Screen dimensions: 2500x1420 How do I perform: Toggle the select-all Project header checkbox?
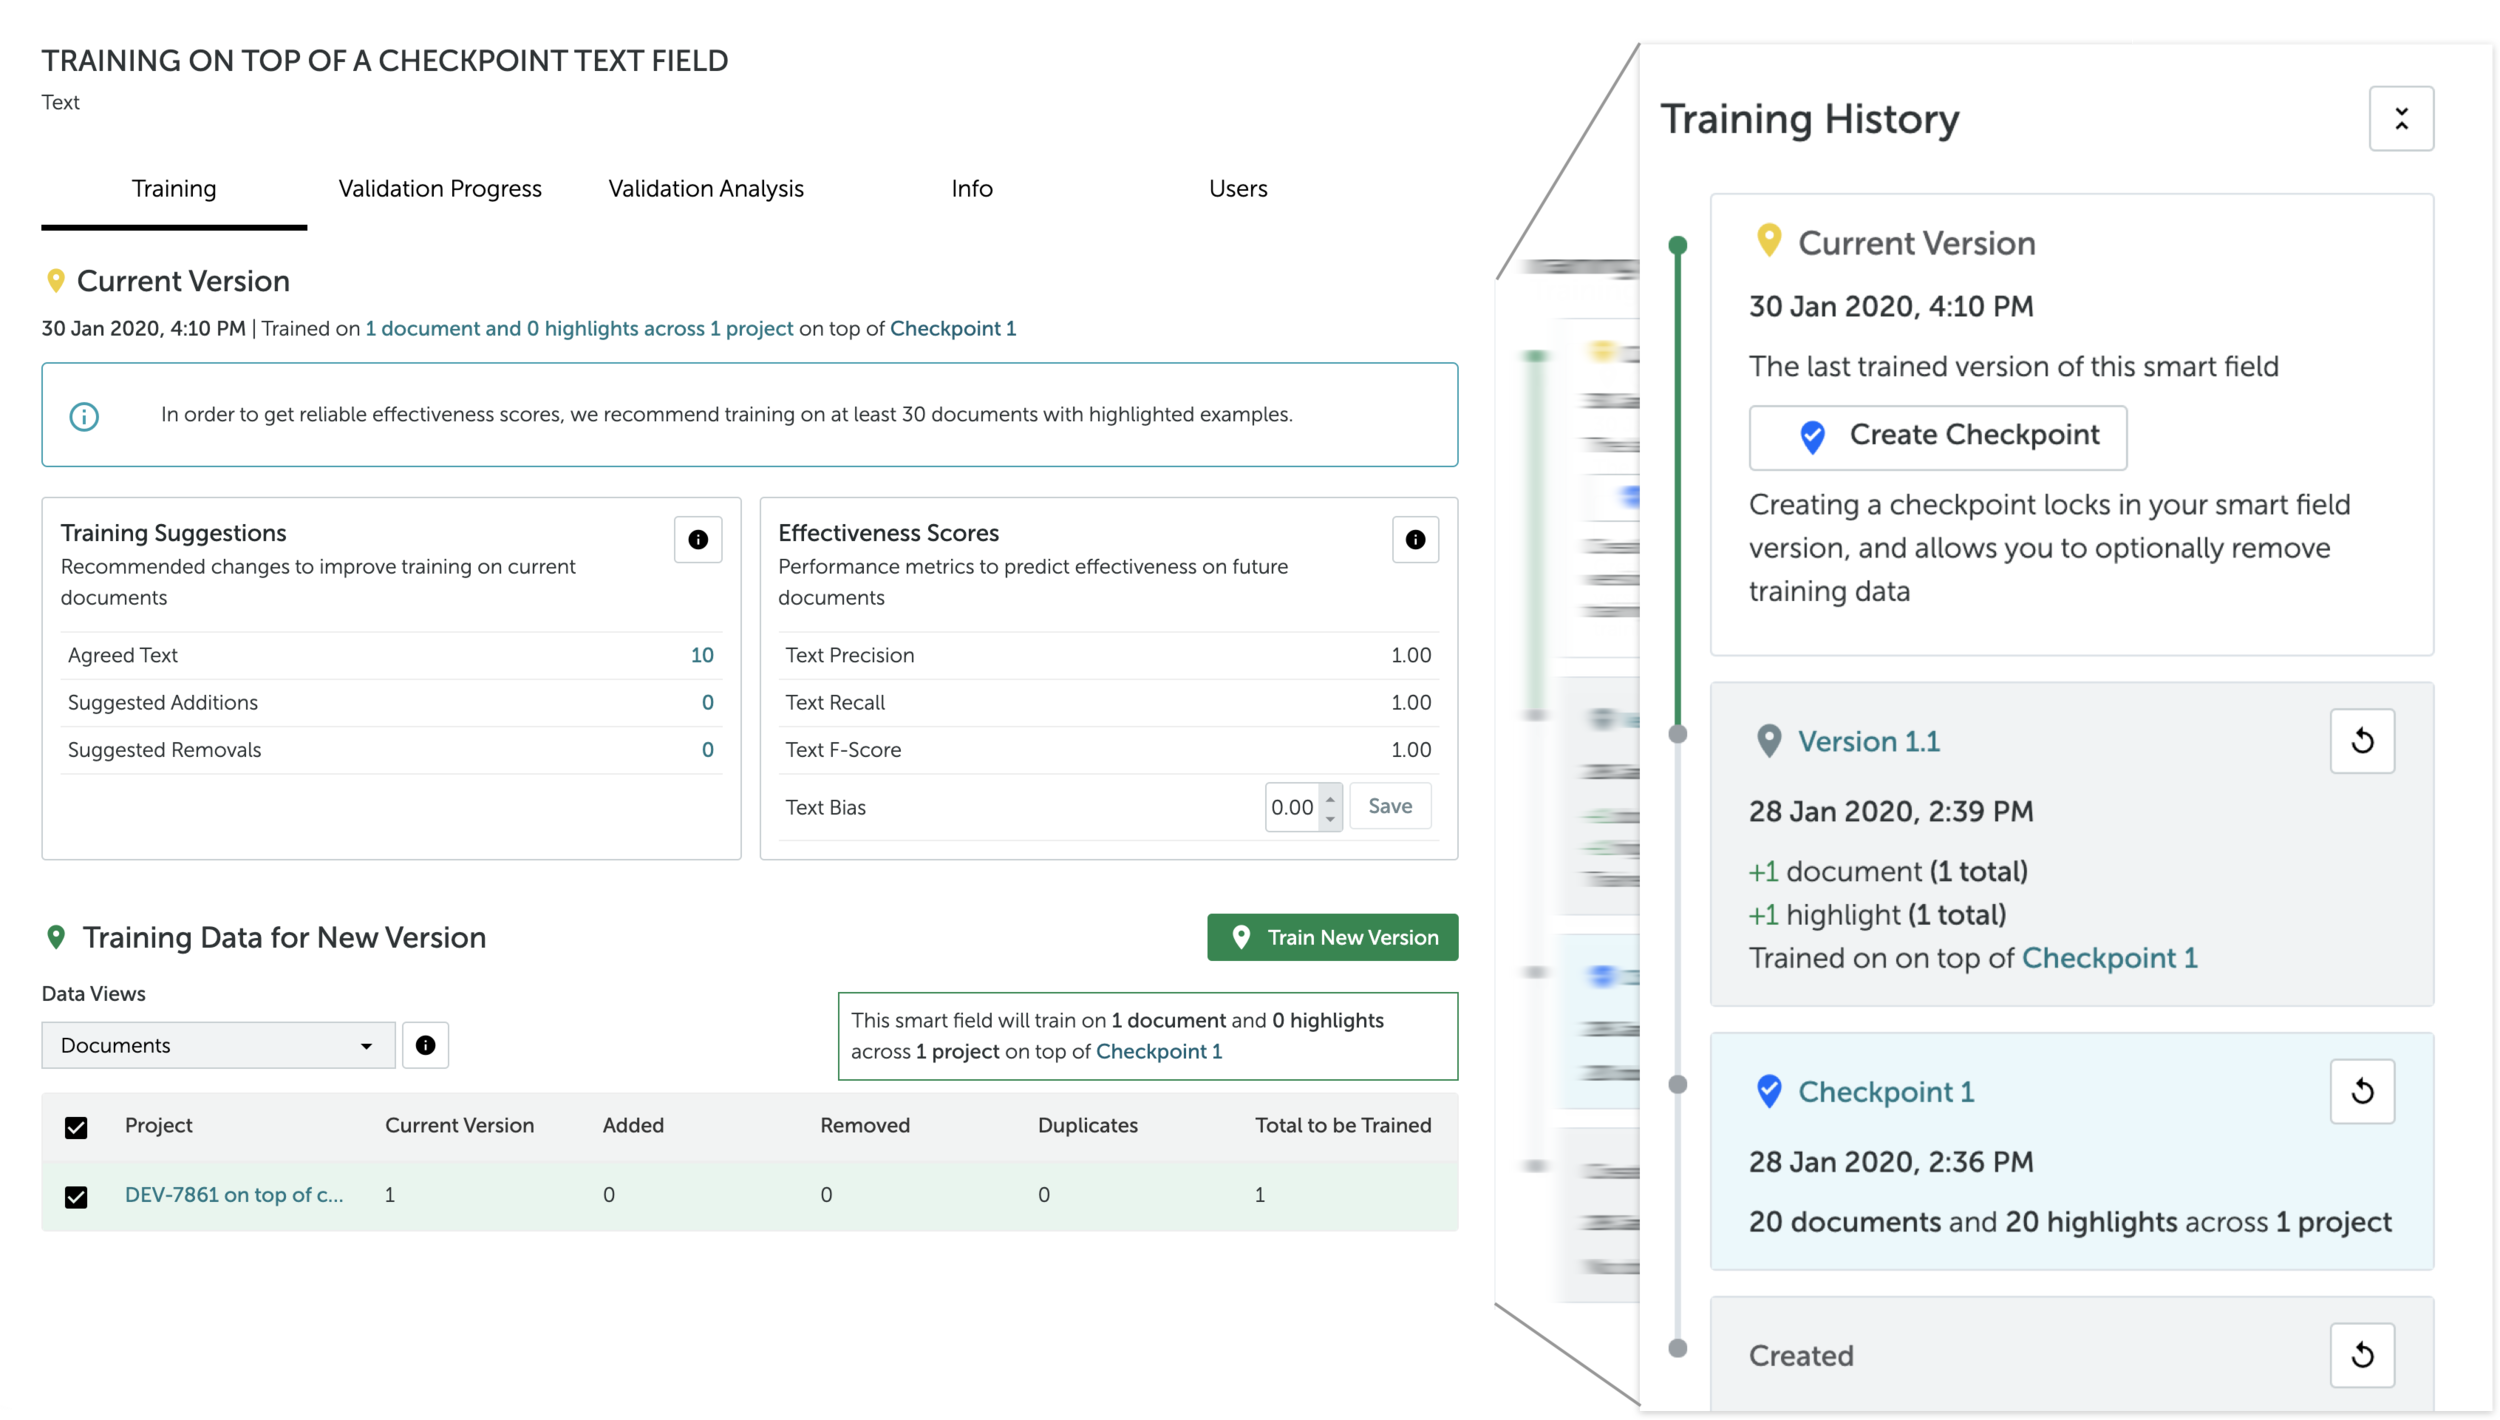tap(76, 1127)
